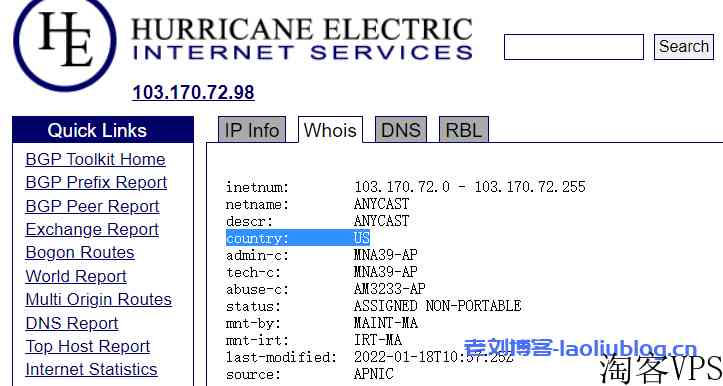
Task: Open Internet Statistics link
Action: coord(91,369)
